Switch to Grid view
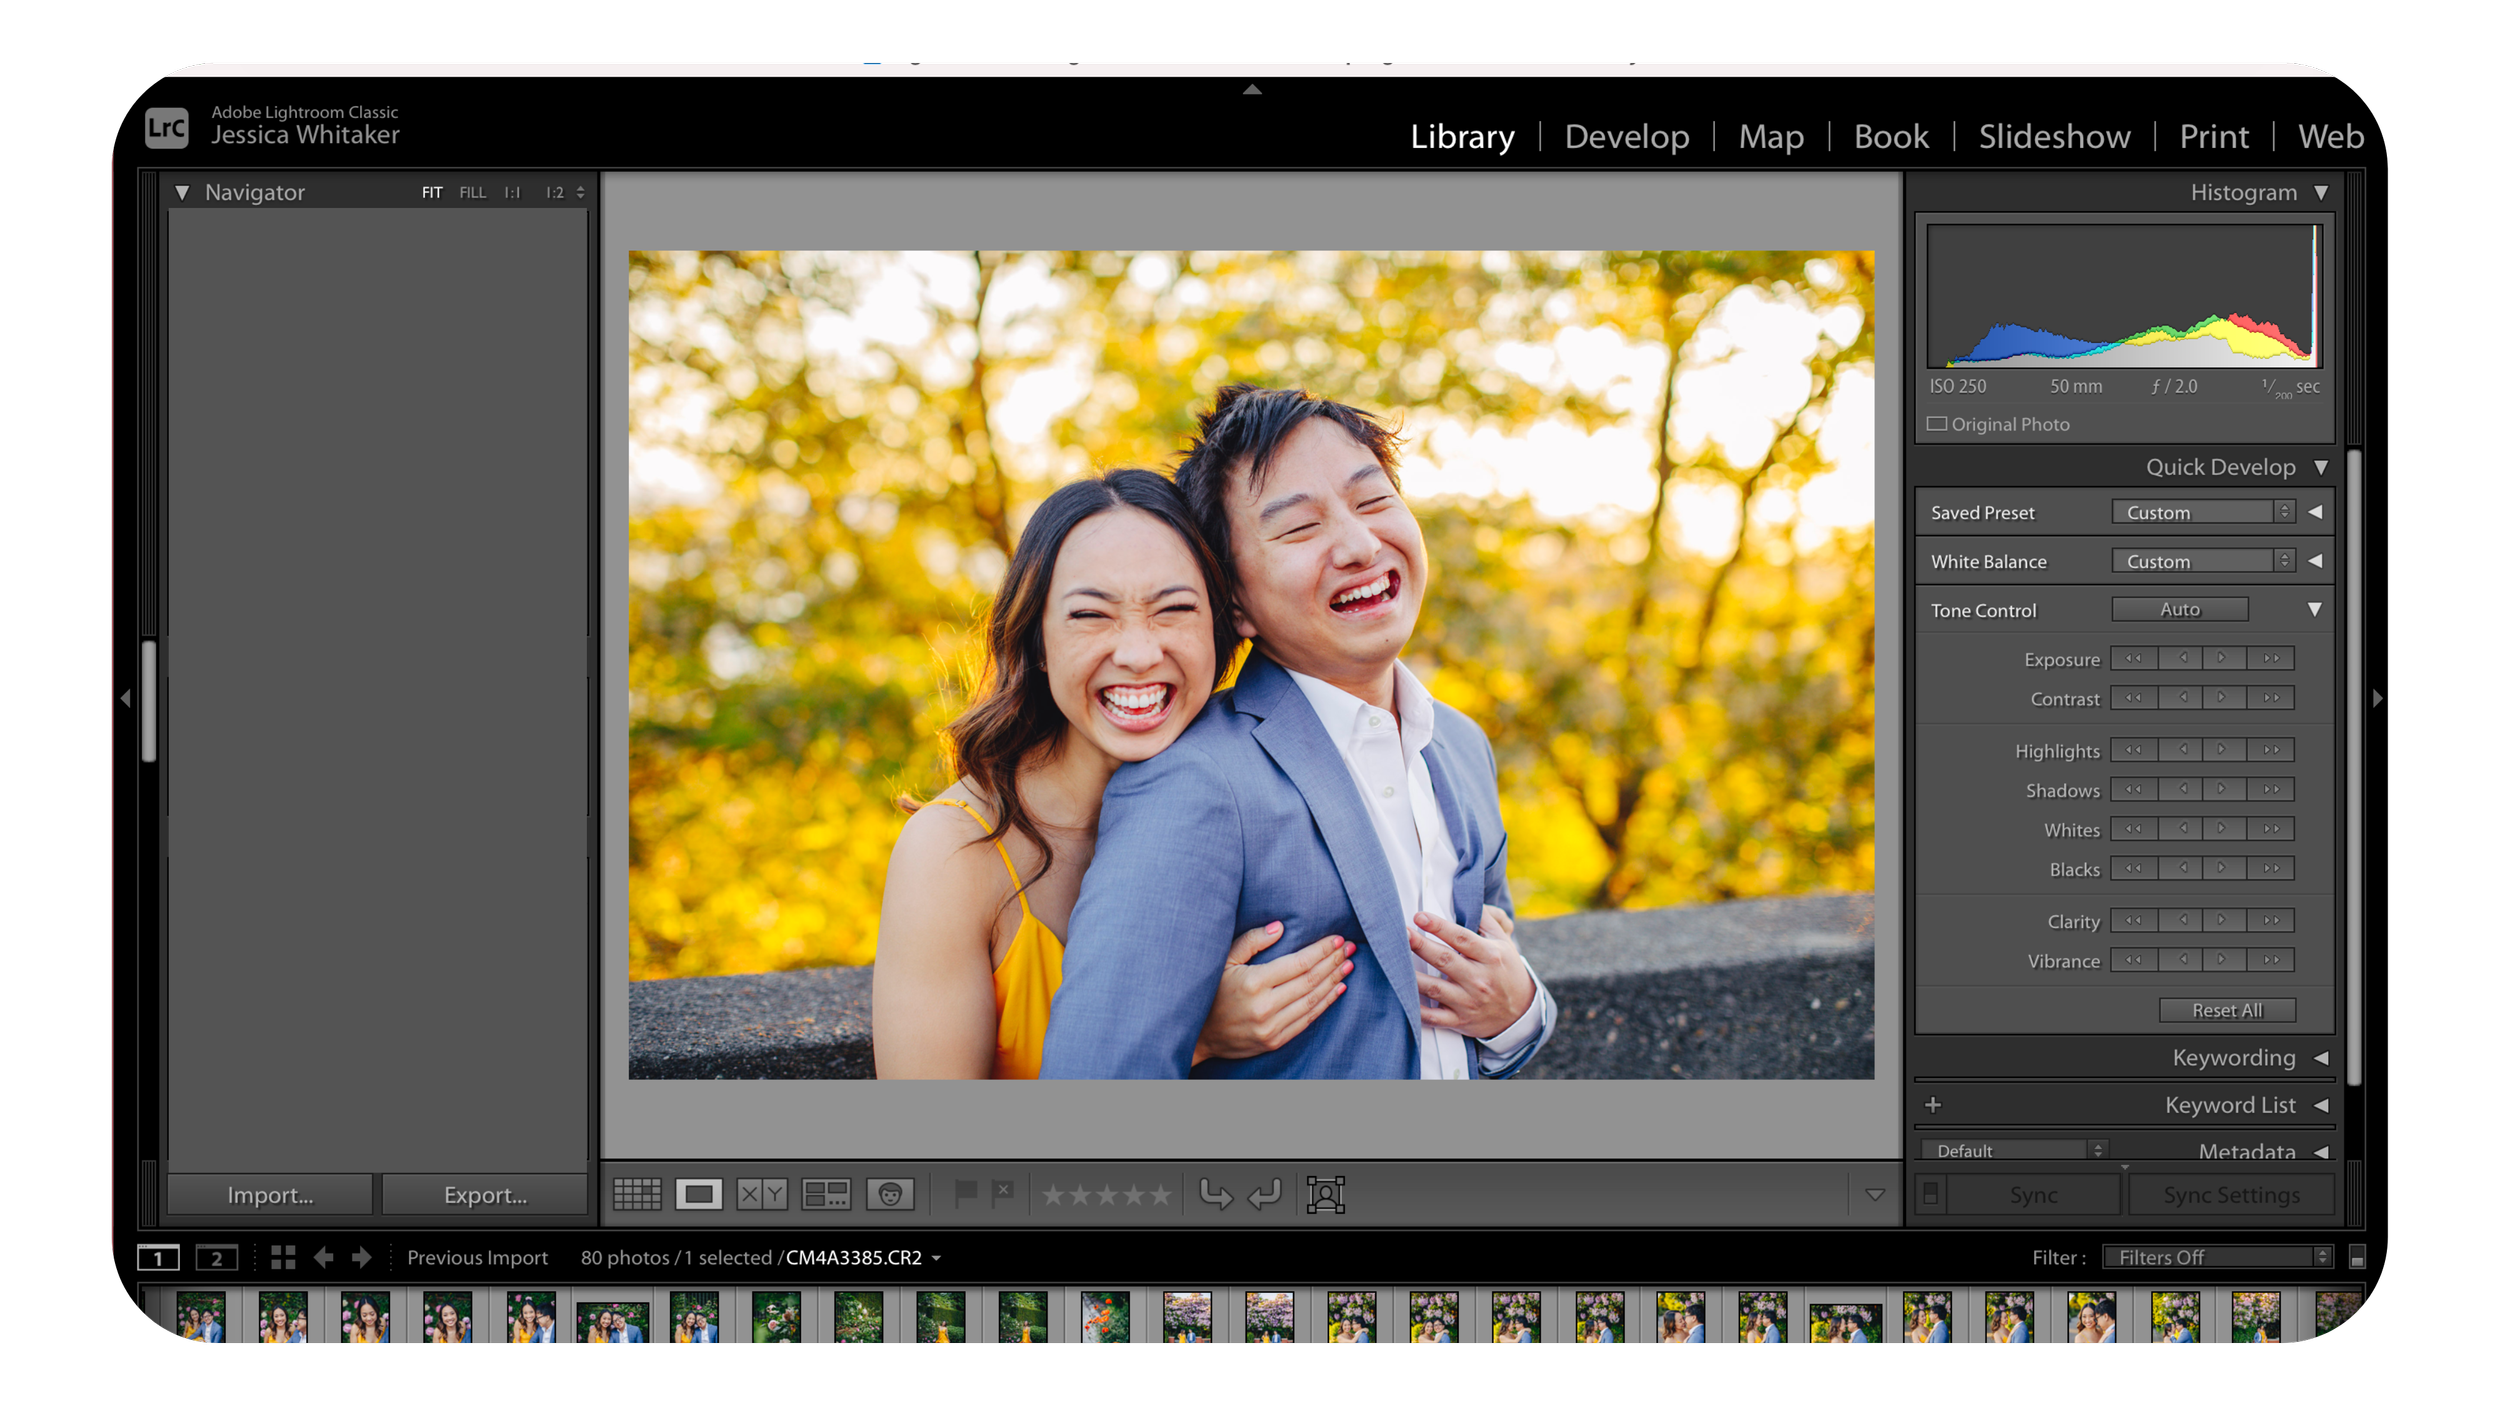The height and width of the screenshot is (1406, 2500). [x=638, y=1195]
